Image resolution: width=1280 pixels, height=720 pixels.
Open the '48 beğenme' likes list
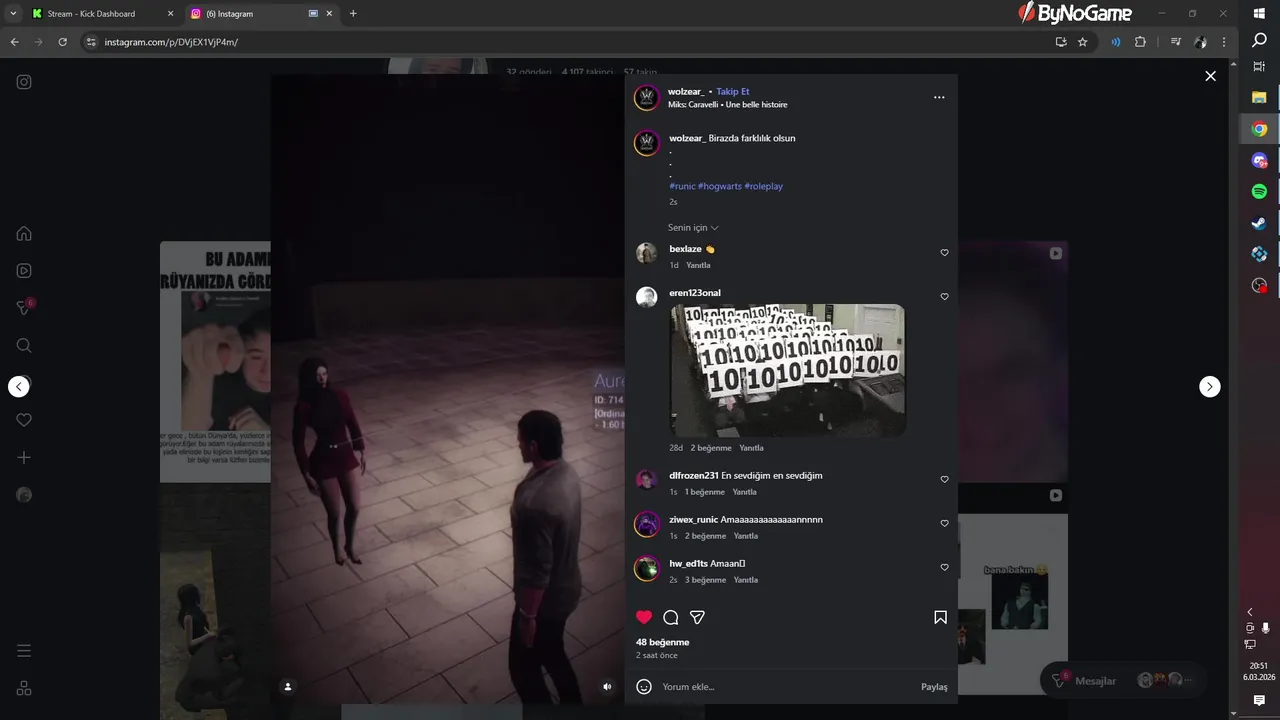click(662, 642)
